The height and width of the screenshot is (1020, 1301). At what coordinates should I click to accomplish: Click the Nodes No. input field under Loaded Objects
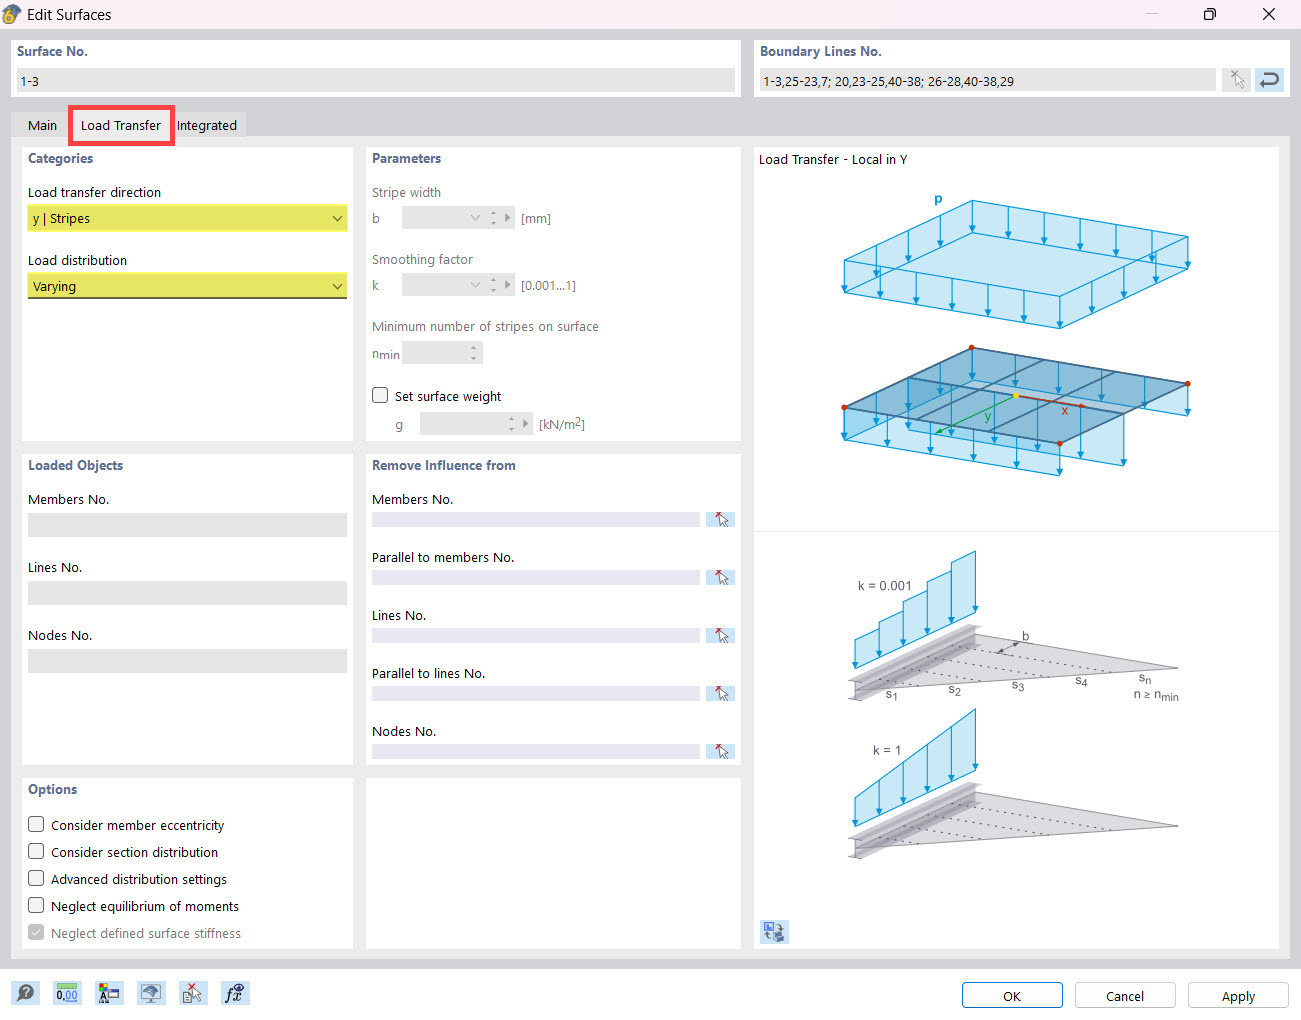[x=187, y=660]
